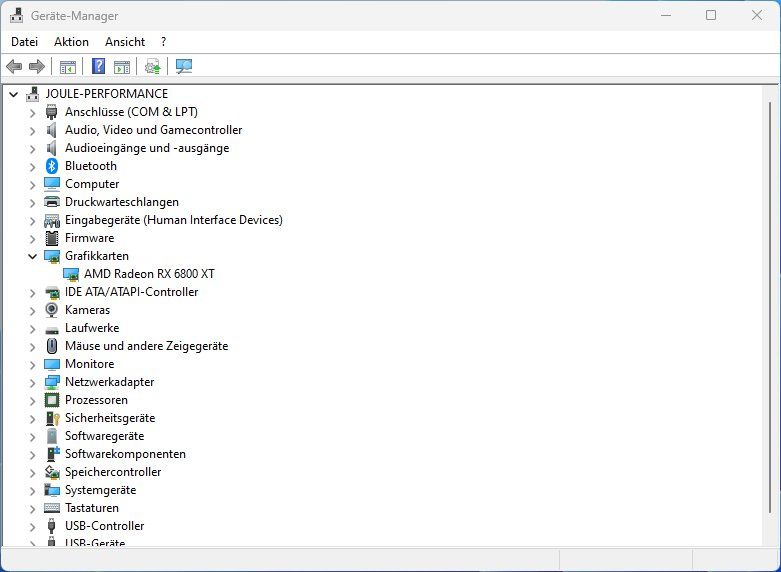Click the Mäuse und andere Zeigegeräte icon

(52, 346)
